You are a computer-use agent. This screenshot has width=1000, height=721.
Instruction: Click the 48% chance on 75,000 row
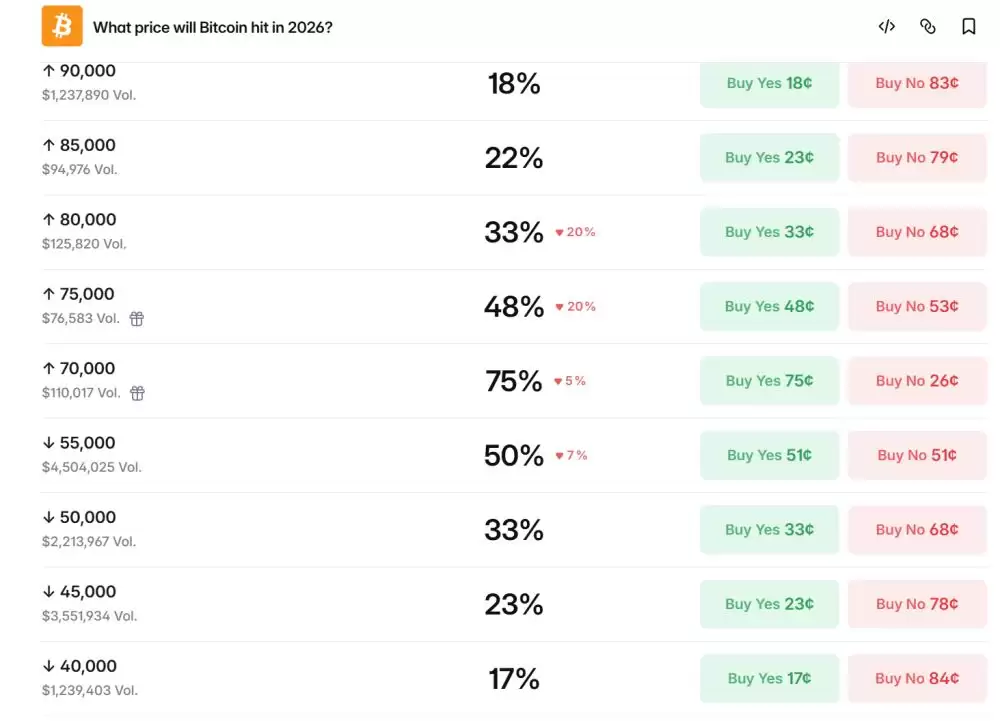(514, 307)
